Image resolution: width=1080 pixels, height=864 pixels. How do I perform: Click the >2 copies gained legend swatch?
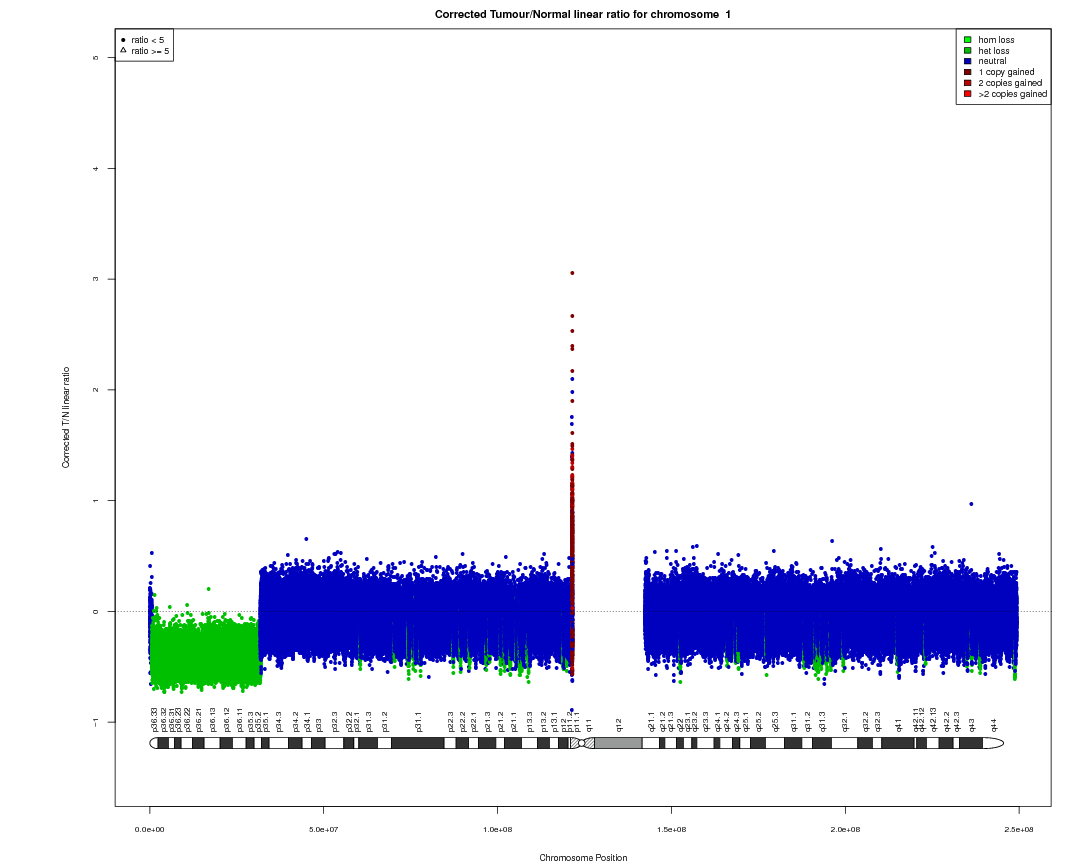click(968, 94)
